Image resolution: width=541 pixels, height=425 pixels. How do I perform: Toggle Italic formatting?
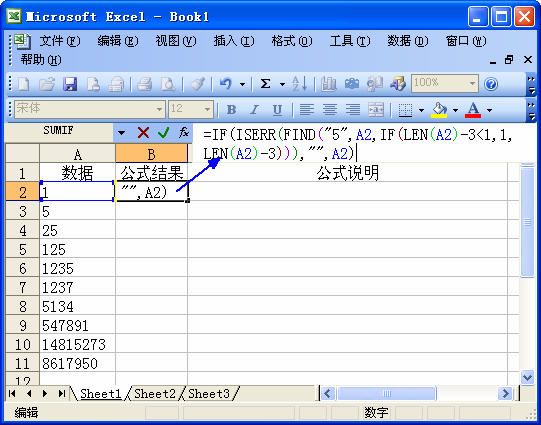(254, 110)
